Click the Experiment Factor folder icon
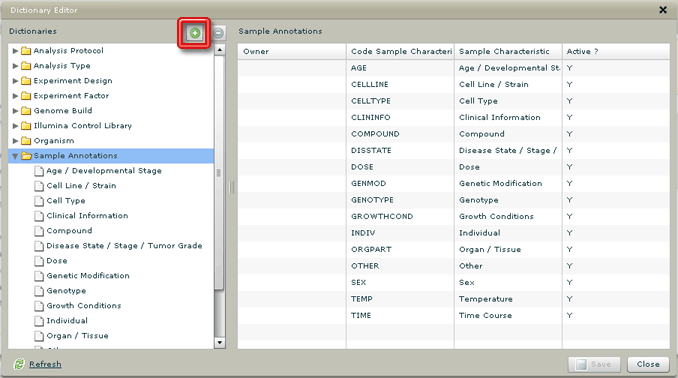This screenshot has height=378, width=678. (26, 96)
